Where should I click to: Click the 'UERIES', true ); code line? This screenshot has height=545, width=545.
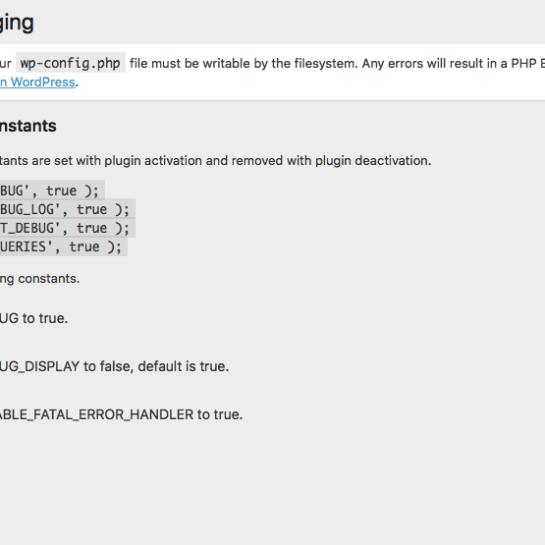point(64,247)
